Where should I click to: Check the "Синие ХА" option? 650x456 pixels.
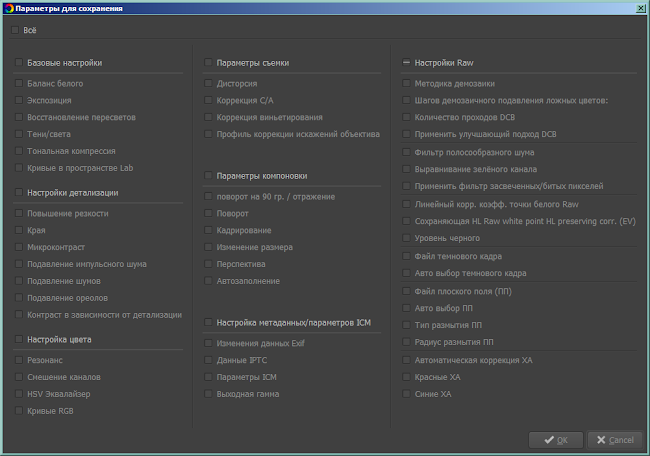click(x=406, y=394)
